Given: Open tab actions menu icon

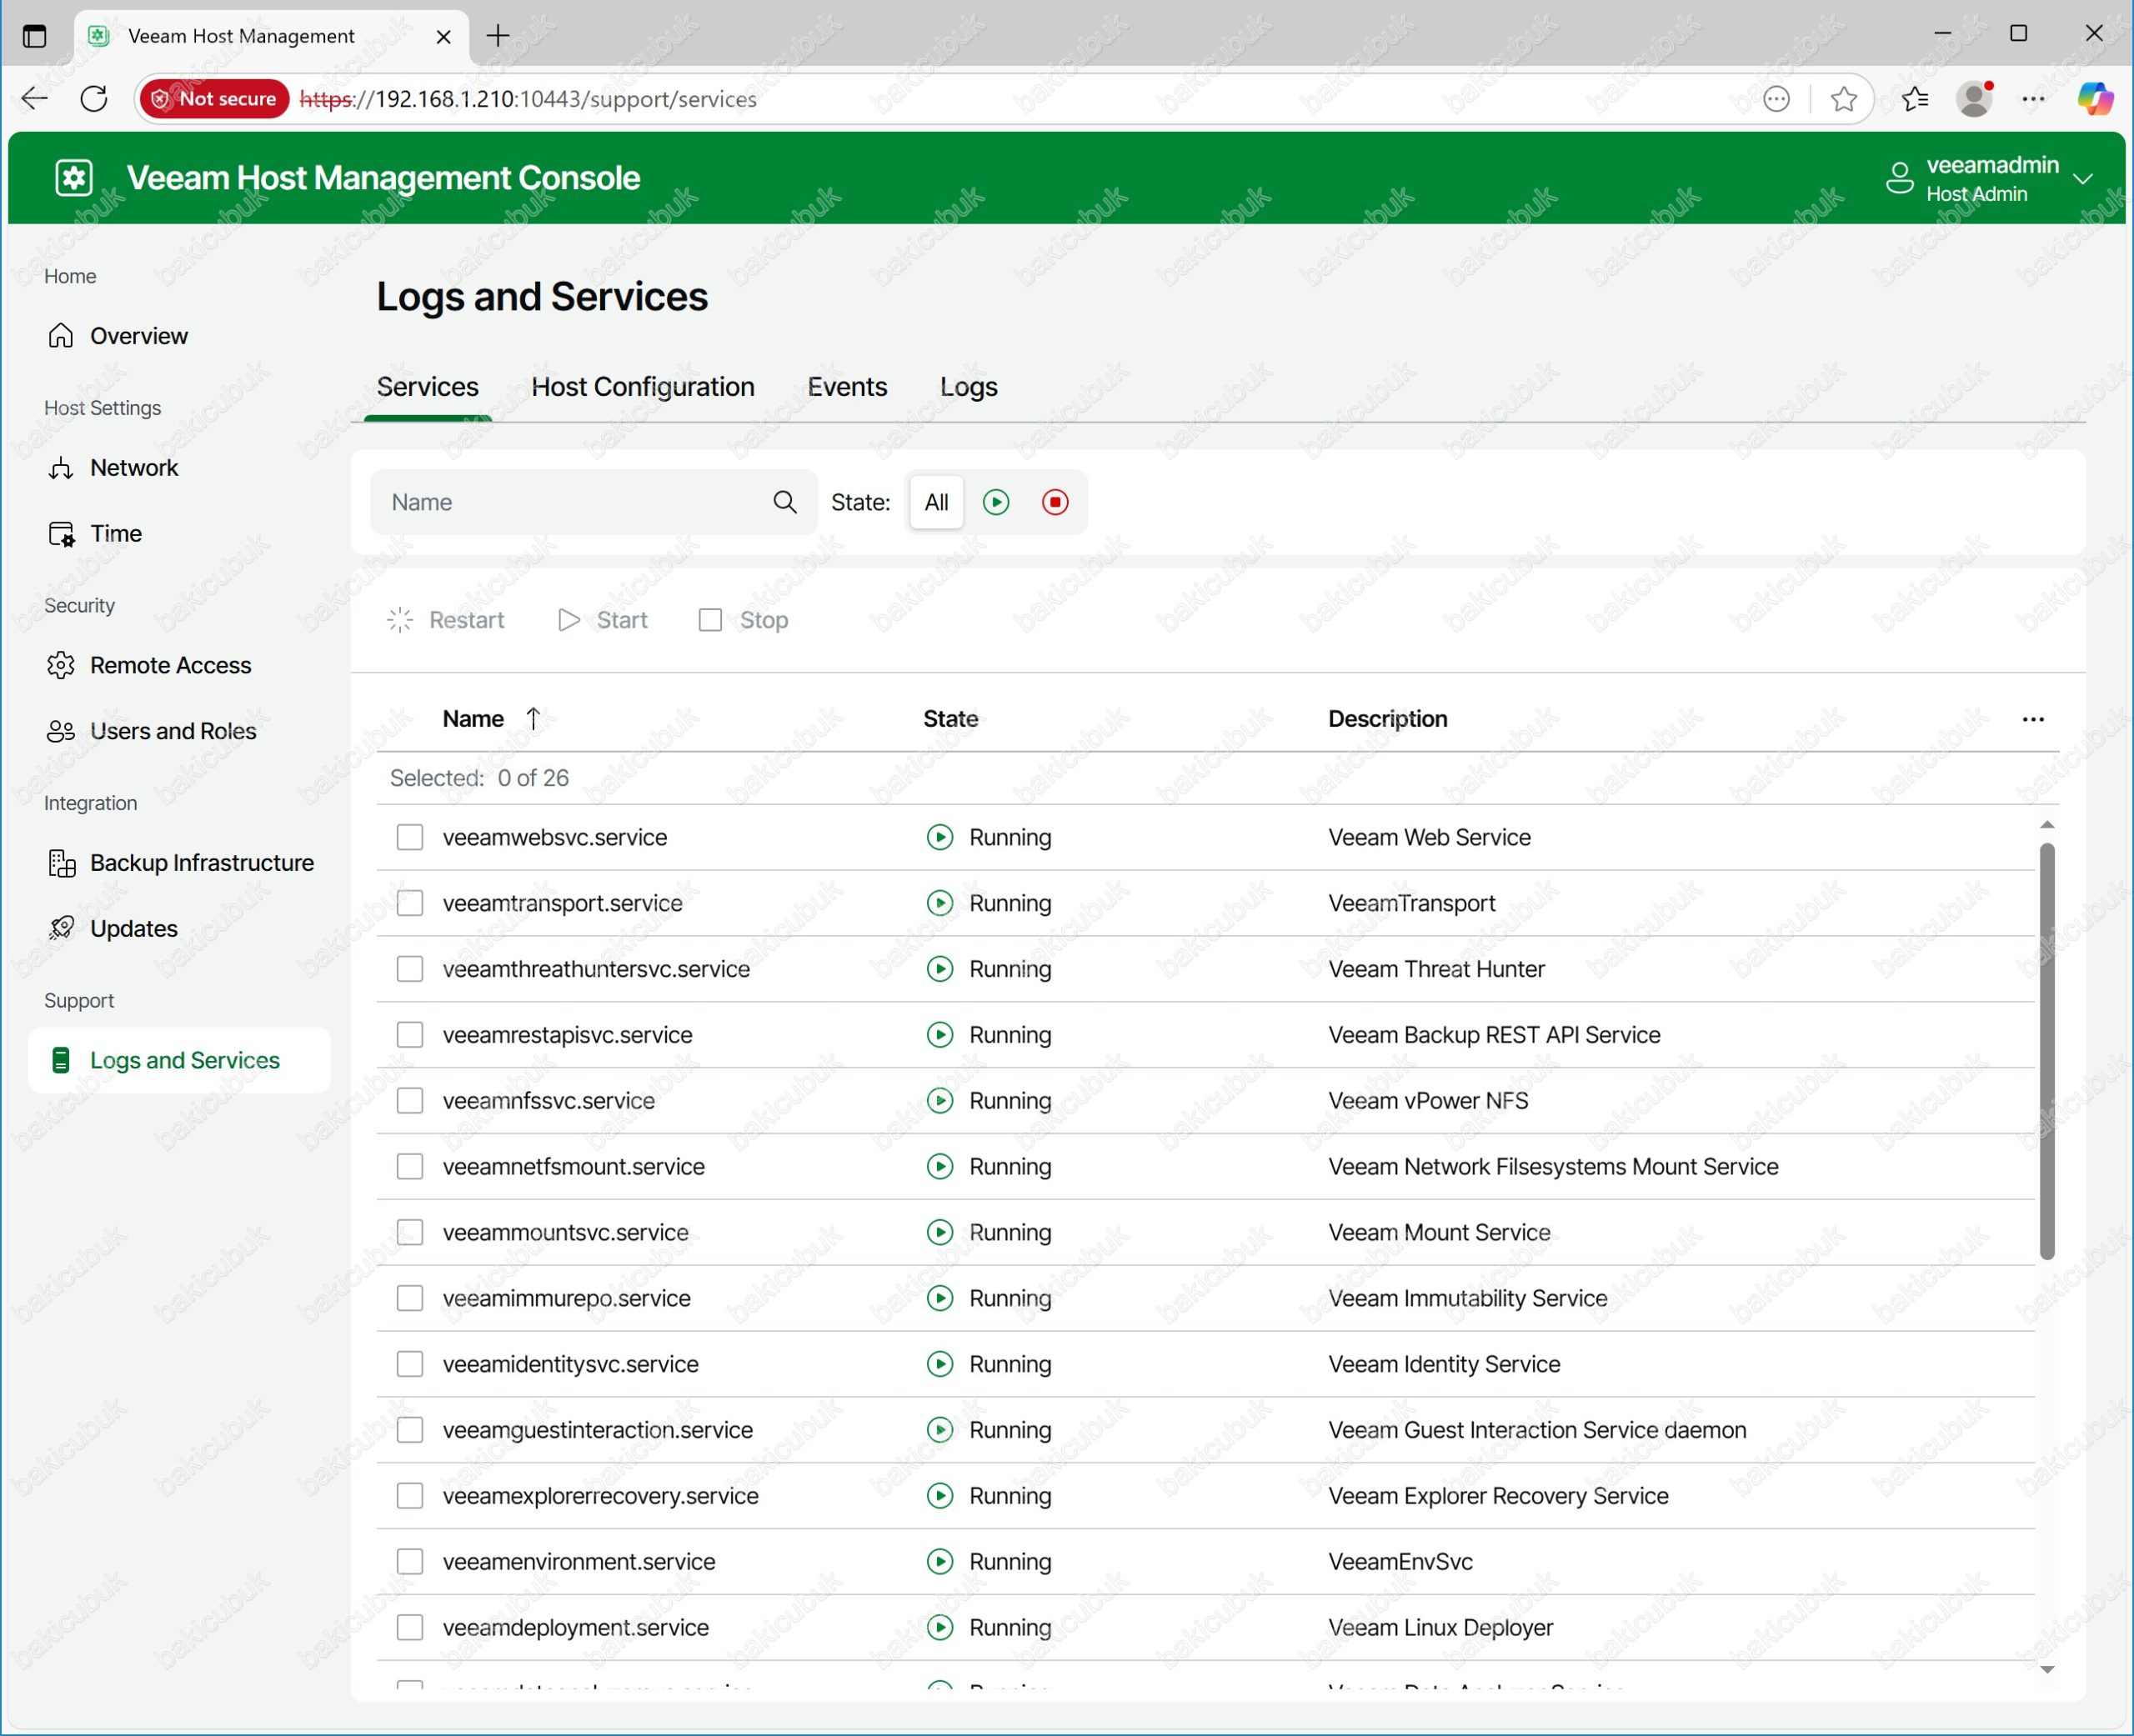Looking at the screenshot, I should pos(35,36).
